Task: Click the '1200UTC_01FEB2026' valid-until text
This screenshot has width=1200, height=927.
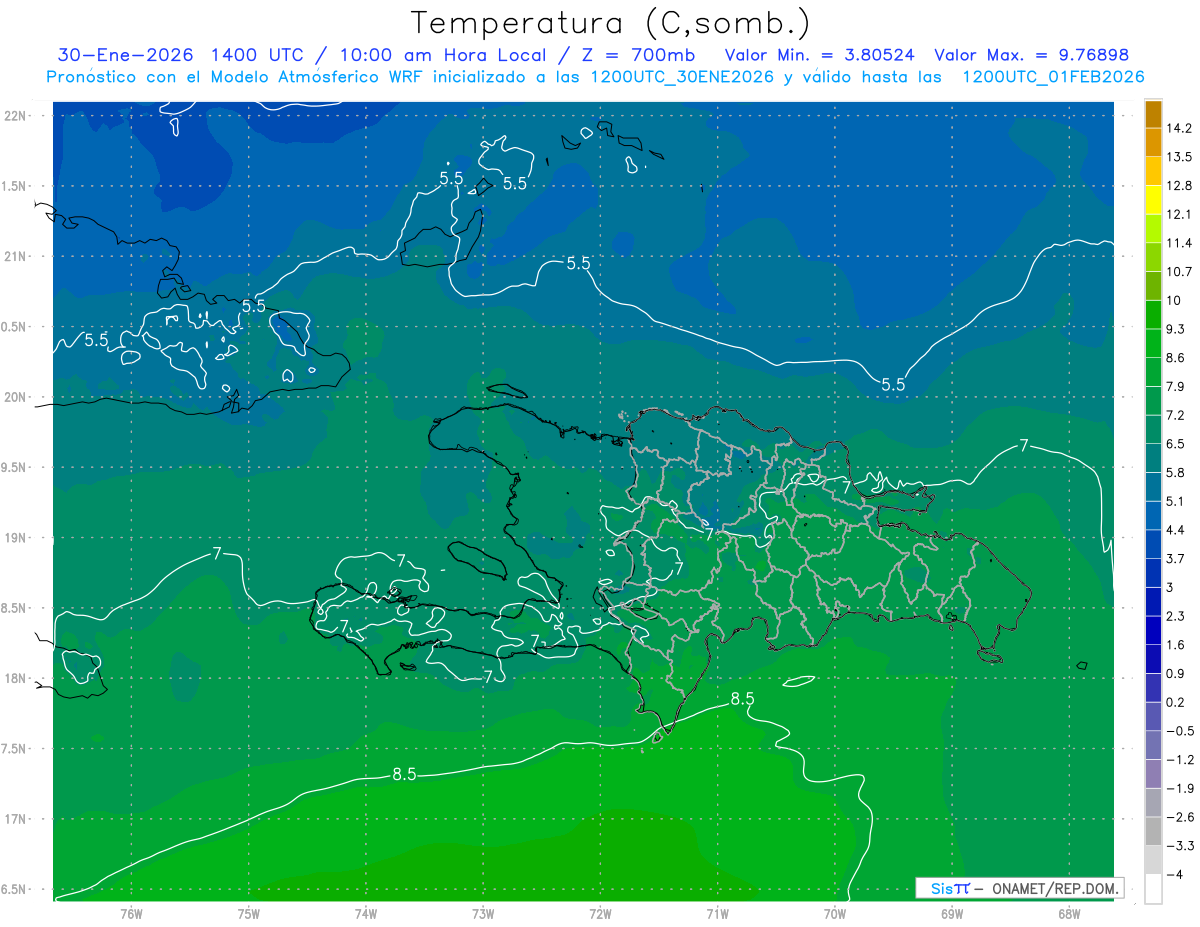Action: tap(1053, 77)
